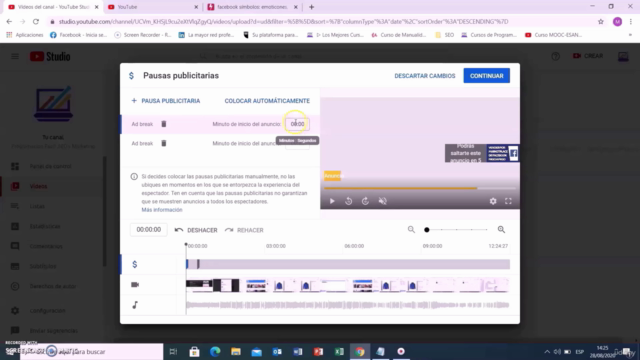The width and height of the screenshot is (640, 360).
Task: Switch to the YouTube browser tab
Action: [x=152, y=7]
